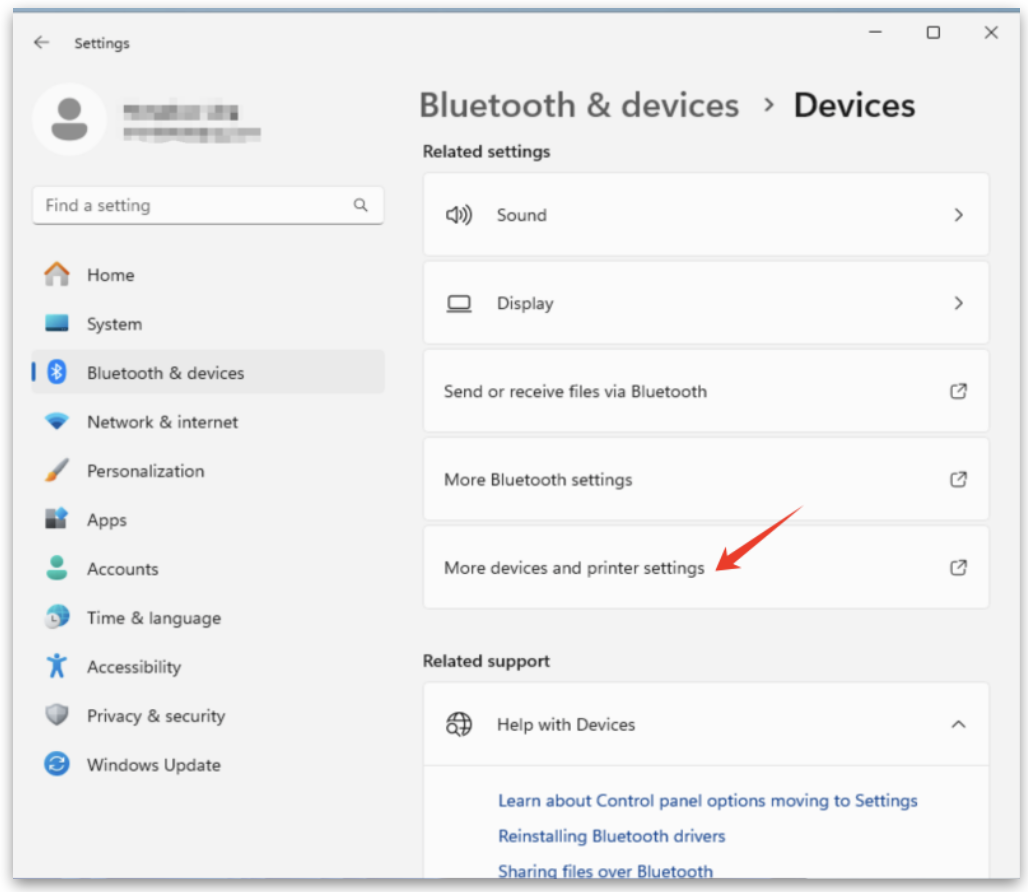Screen dimensions: 1028x892
Task: Click the Network & internet Wi-Fi icon
Action: click(x=57, y=422)
